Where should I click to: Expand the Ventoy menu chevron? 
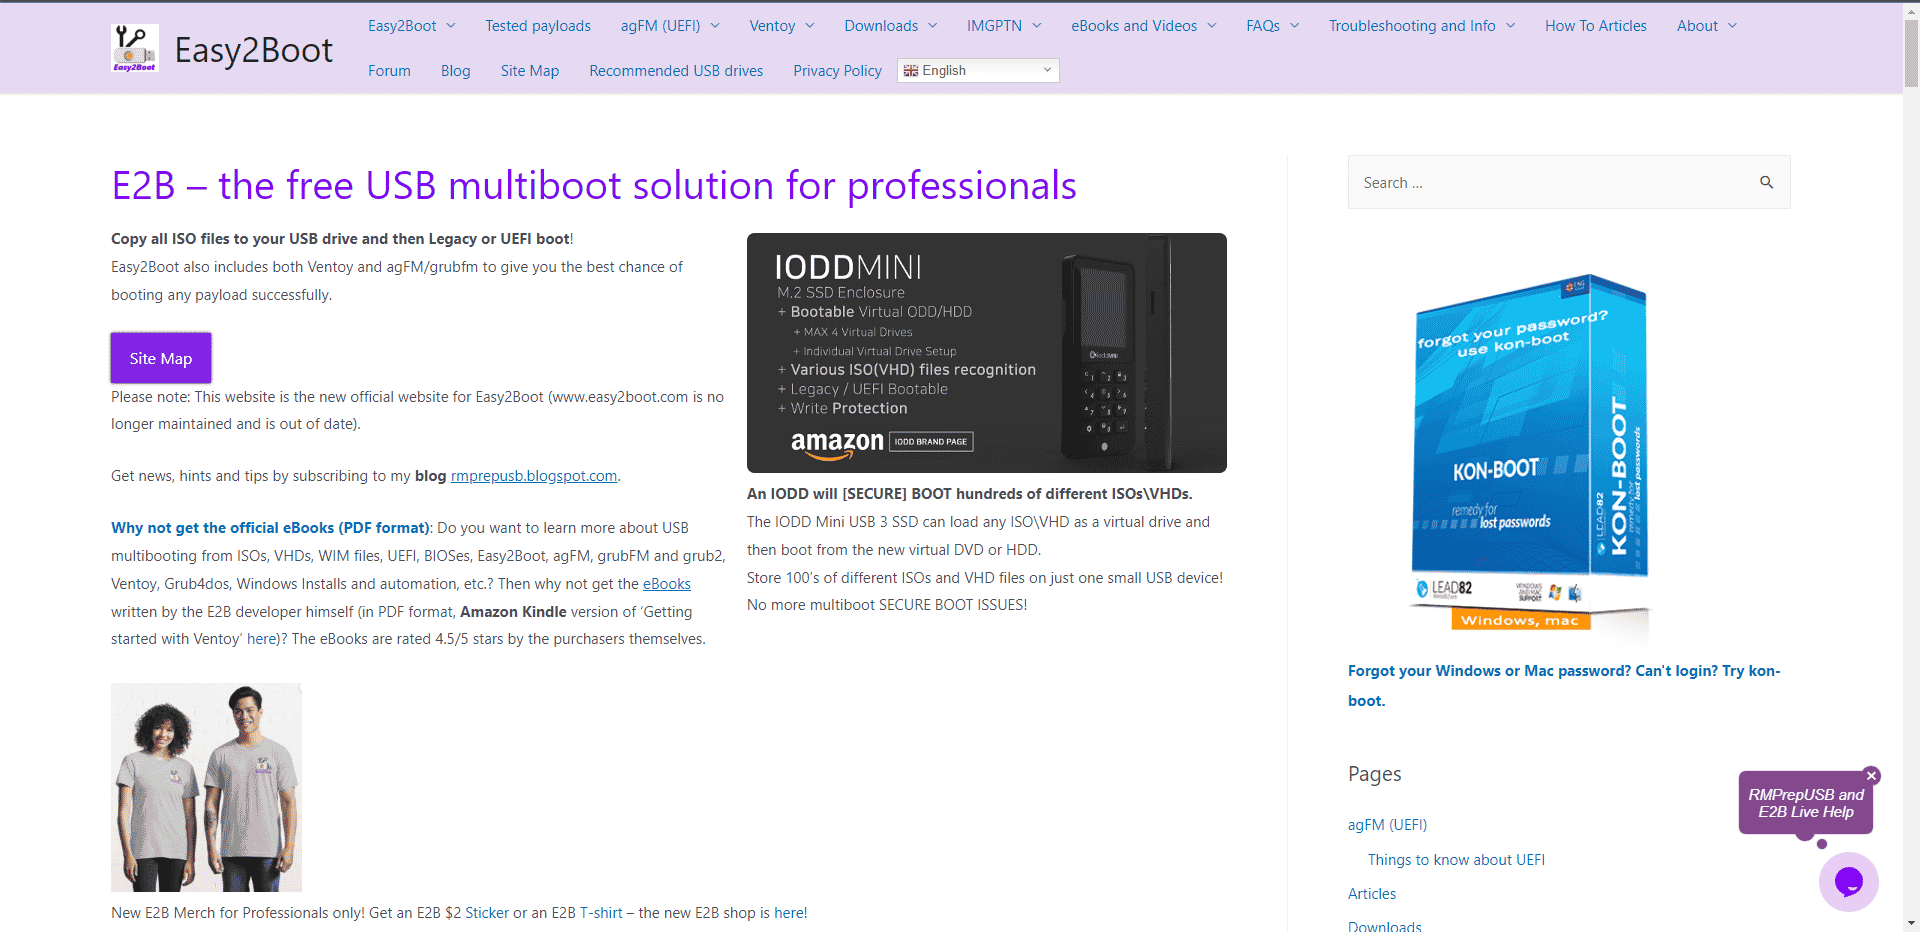pyautogui.click(x=810, y=26)
